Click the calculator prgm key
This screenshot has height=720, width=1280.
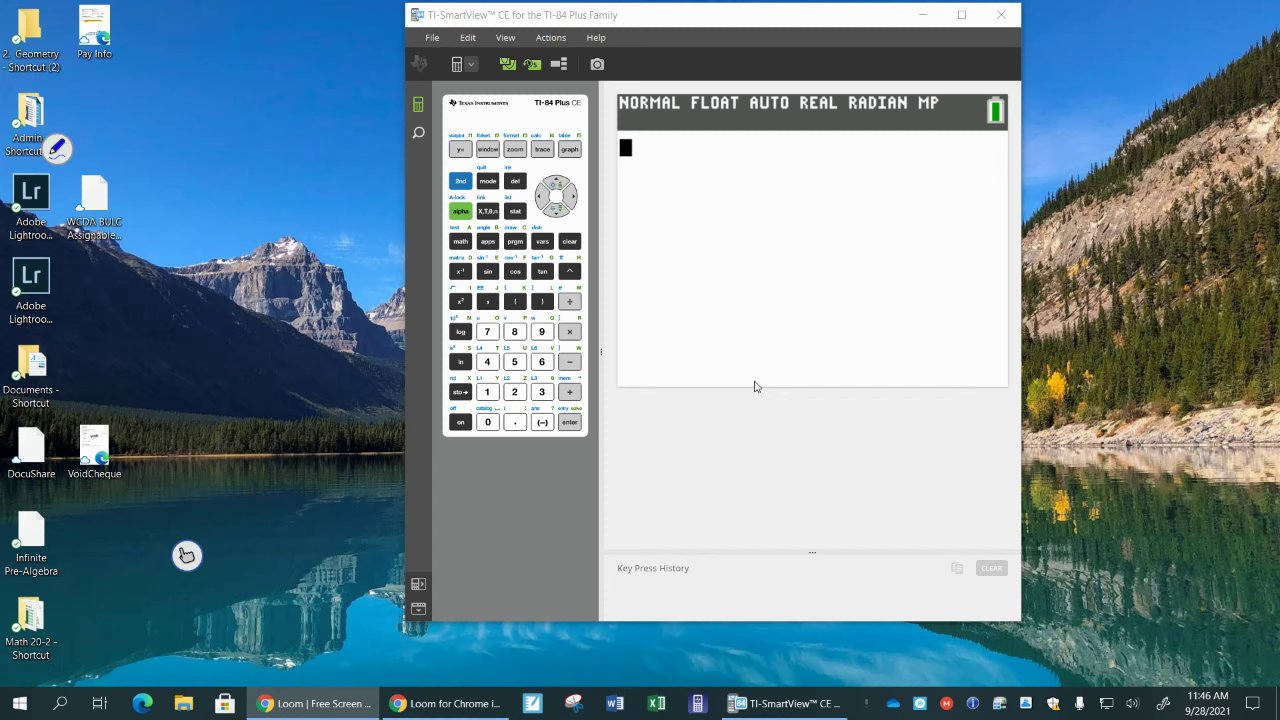514,241
